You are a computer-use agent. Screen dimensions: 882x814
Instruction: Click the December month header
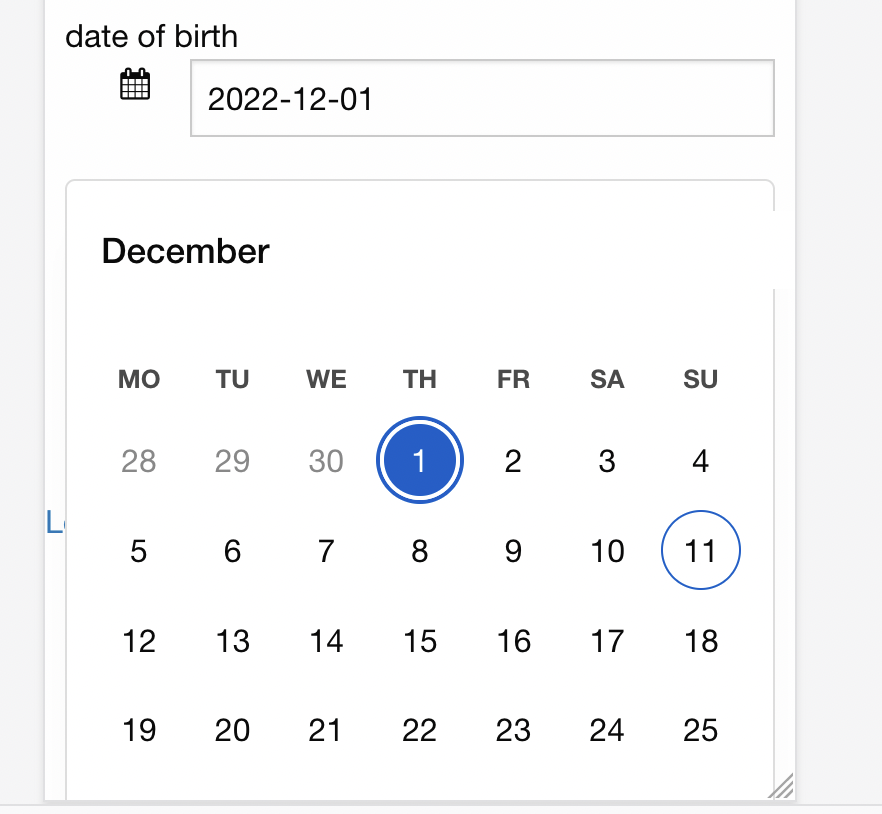point(185,251)
